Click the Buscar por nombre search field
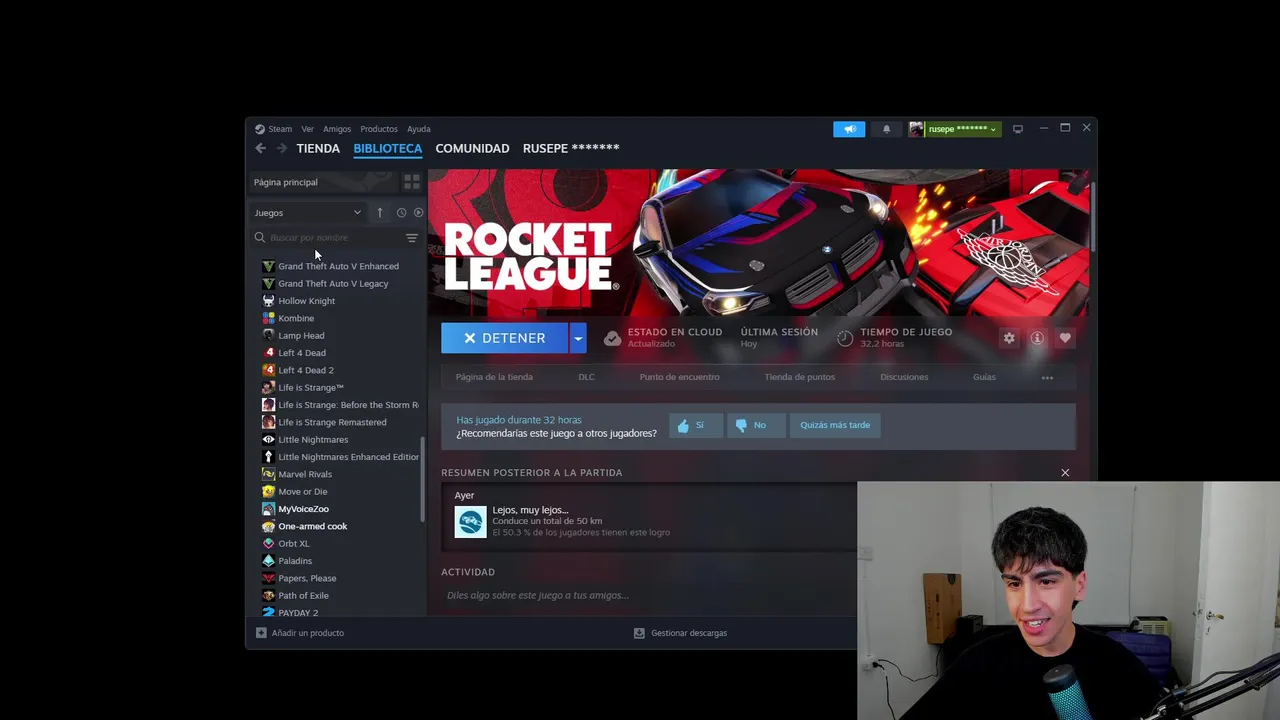The image size is (1280, 720). click(x=327, y=238)
